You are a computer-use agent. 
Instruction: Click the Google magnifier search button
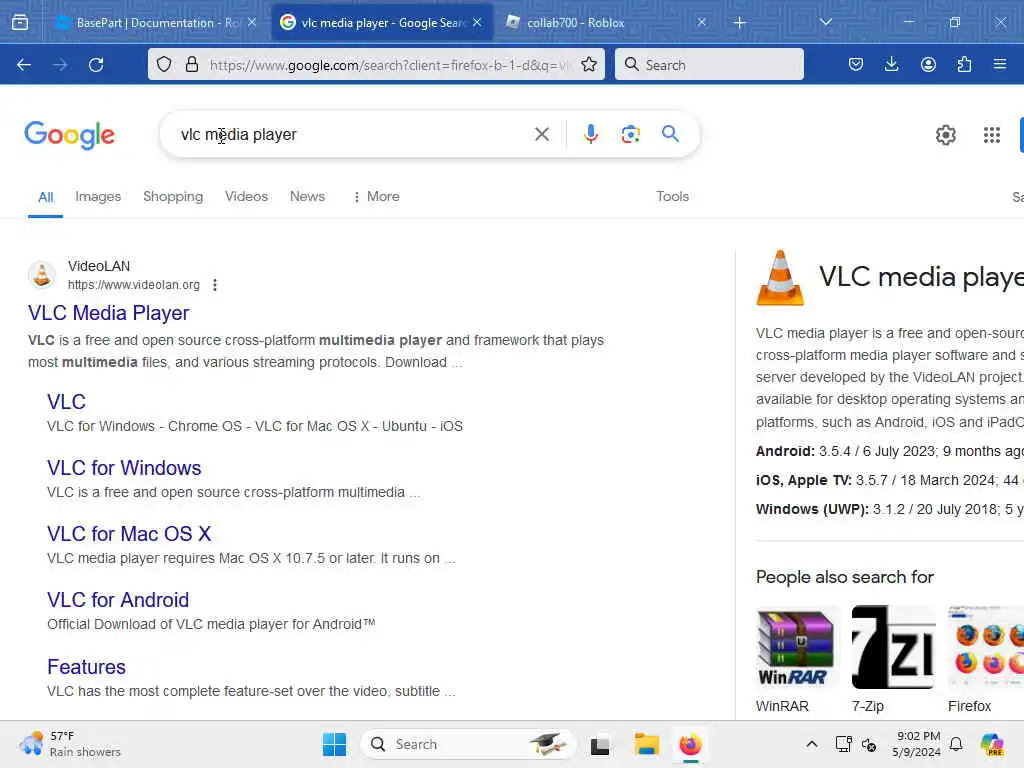671,134
